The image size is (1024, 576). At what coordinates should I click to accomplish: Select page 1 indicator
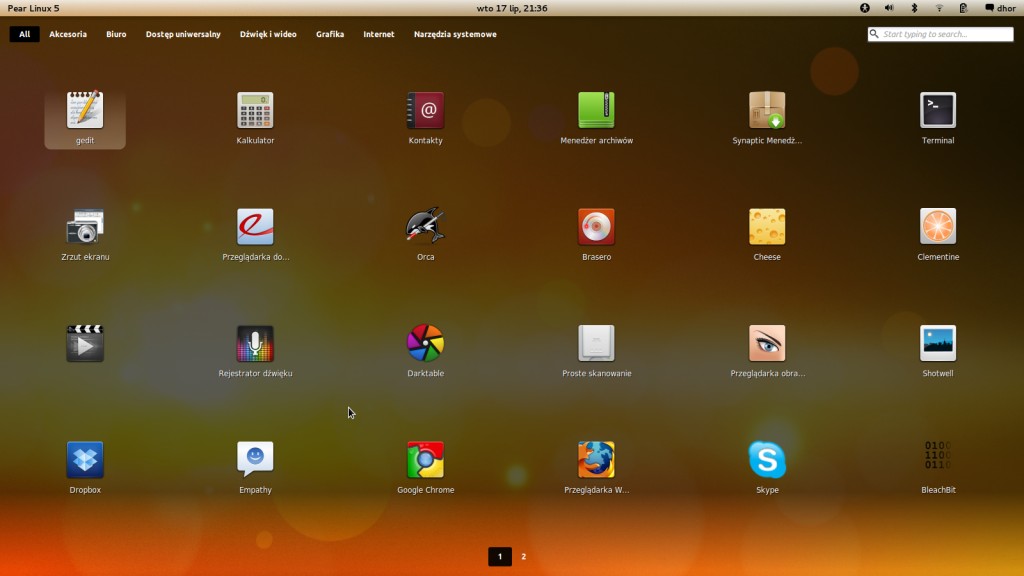[500, 556]
